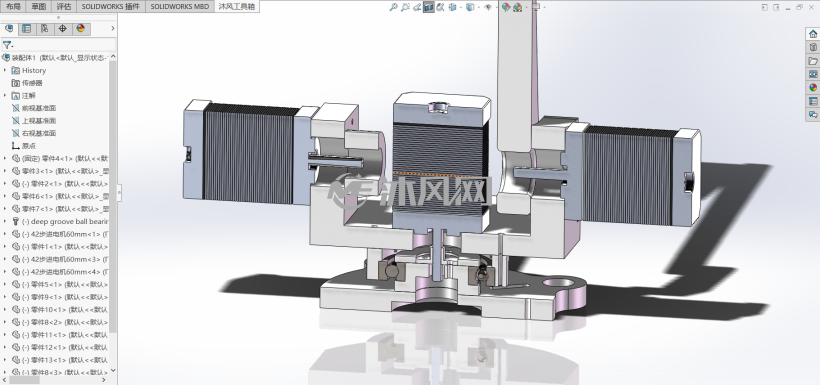Click the Previous View icon
The image size is (820, 385).
[417, 7]
